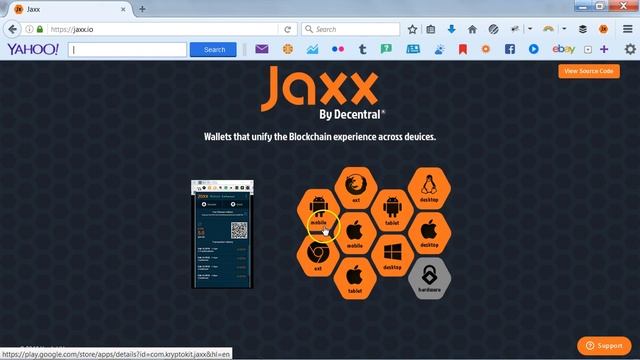Open the Apple tablet hexagon
The width and height of the screenshot is (640, 360).
[355, 278]
